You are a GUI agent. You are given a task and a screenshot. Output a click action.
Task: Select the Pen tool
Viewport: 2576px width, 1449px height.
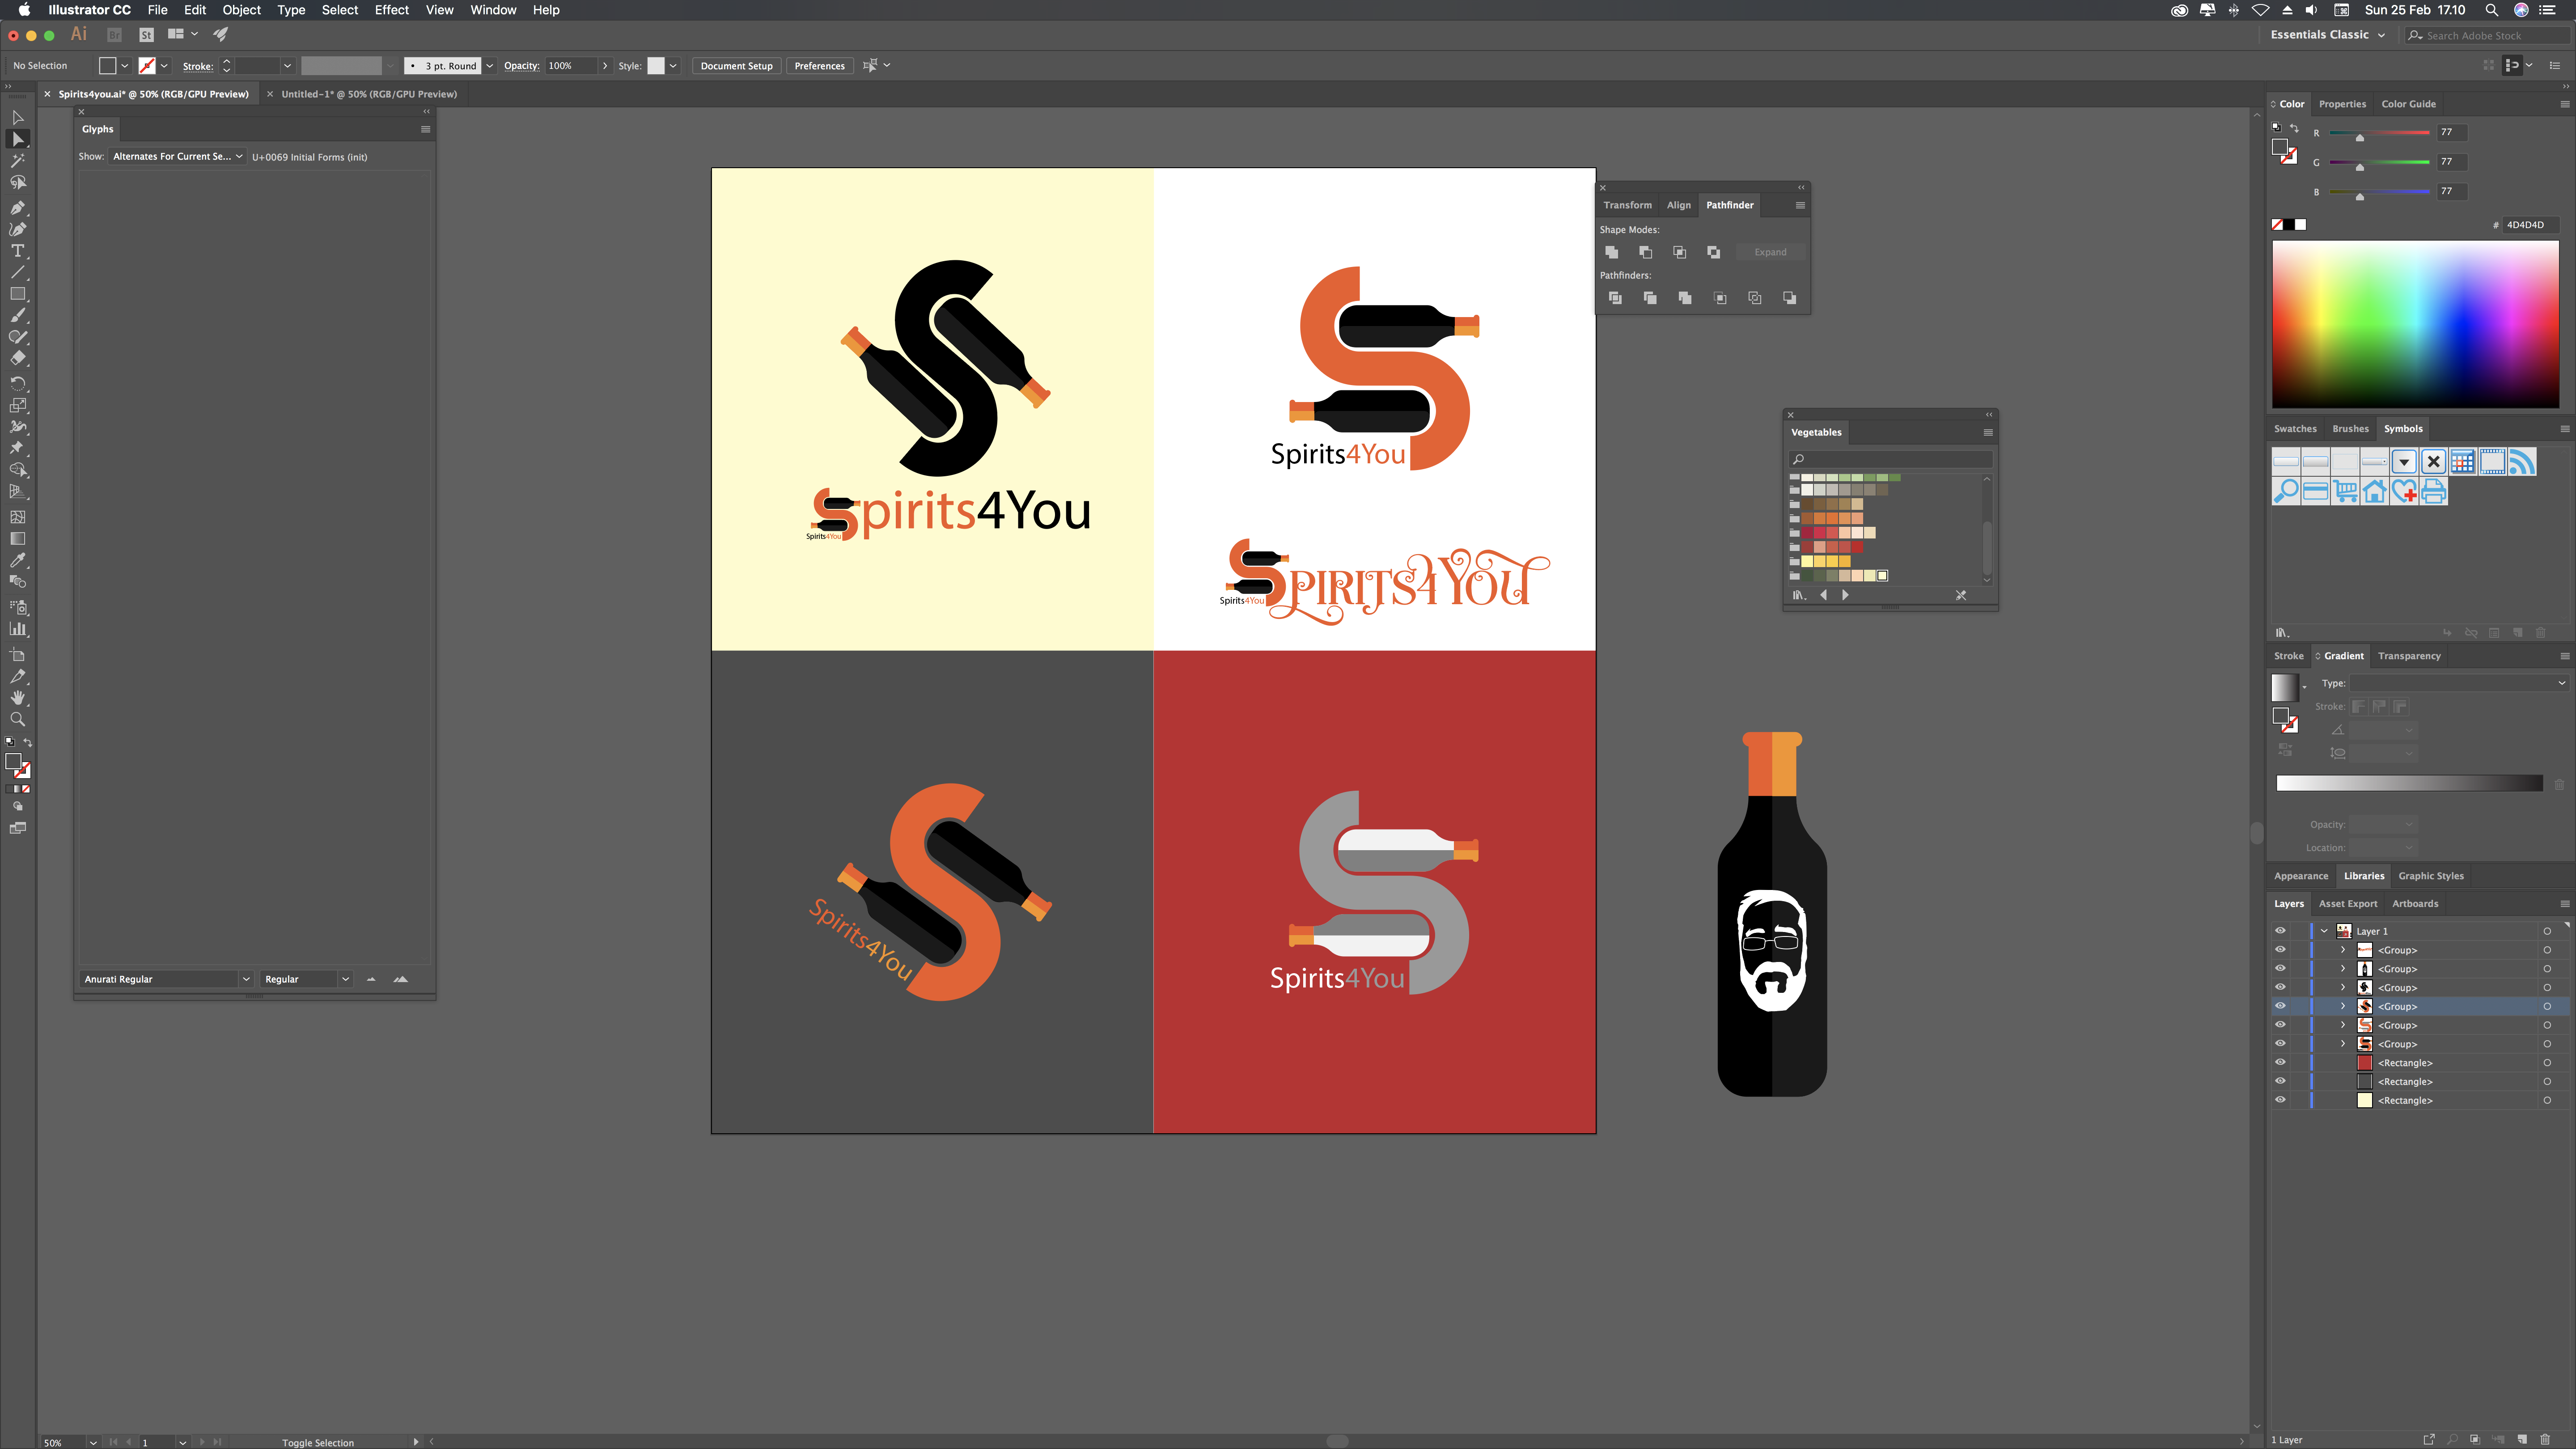[x=17, y=208]
